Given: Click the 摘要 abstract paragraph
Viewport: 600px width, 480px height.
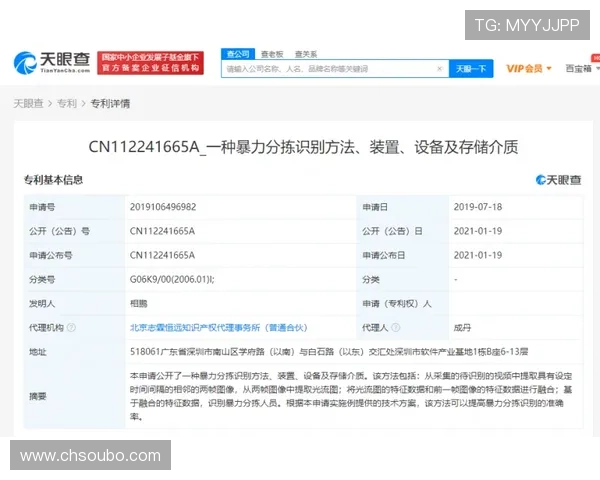Looking at the screenshot, I should 351,396.
